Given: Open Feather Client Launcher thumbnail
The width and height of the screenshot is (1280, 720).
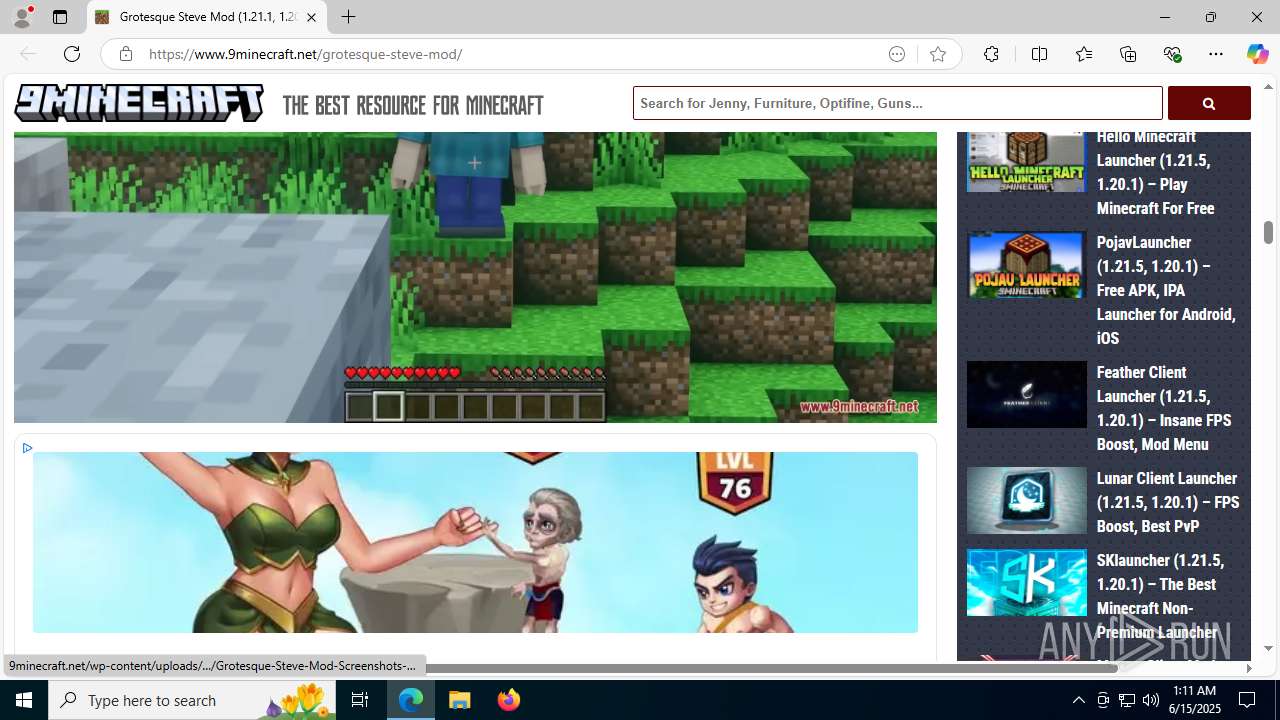Looking at the screenshot, I should [x=1026, y=394].
